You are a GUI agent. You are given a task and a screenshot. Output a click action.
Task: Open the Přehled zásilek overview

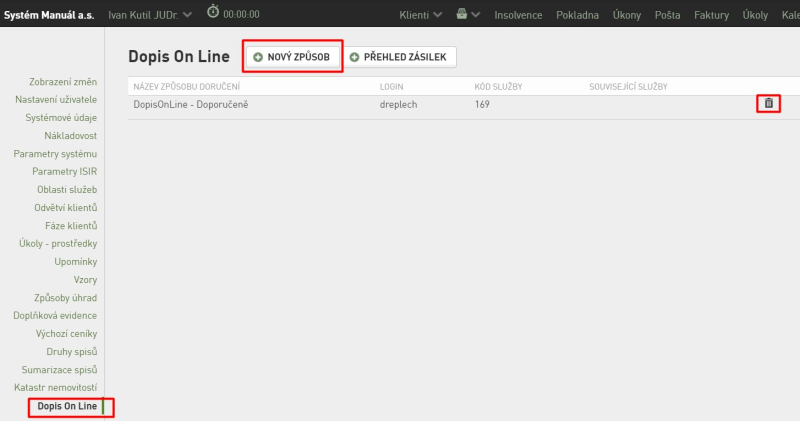click(x=398, y=57)
